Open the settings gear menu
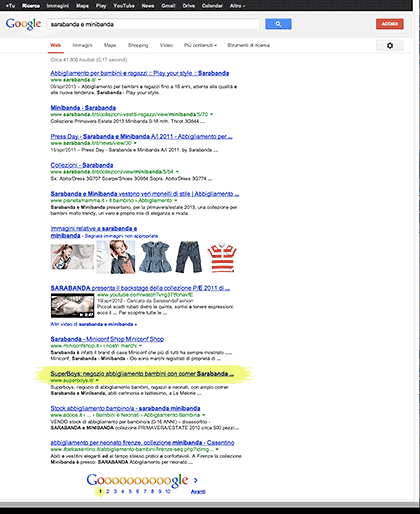Viewport: 420px width, 514px height. click(x=390, y=45)
